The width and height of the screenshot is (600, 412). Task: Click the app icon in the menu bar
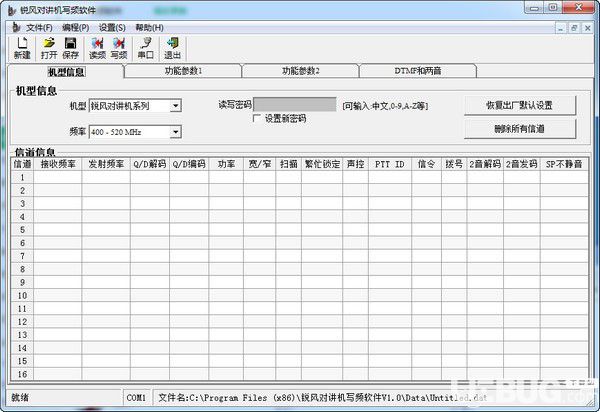coord(16,28)
